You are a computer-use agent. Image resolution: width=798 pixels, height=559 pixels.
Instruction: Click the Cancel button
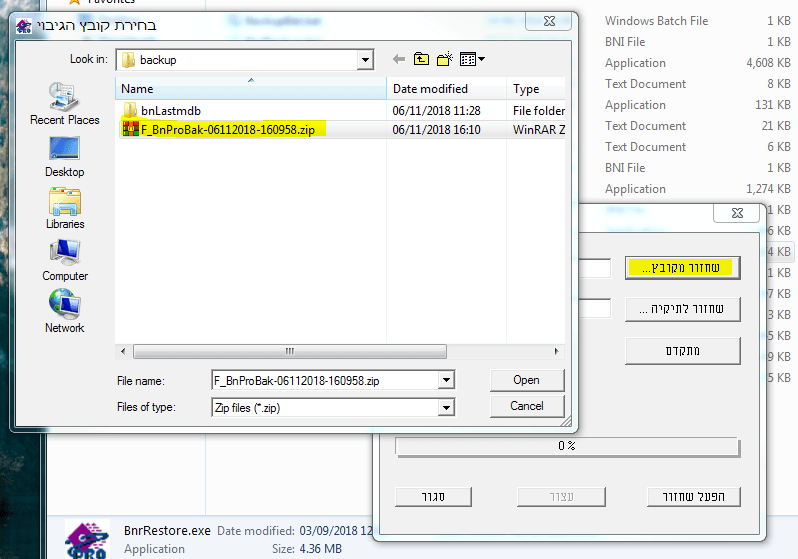[526, 406]
